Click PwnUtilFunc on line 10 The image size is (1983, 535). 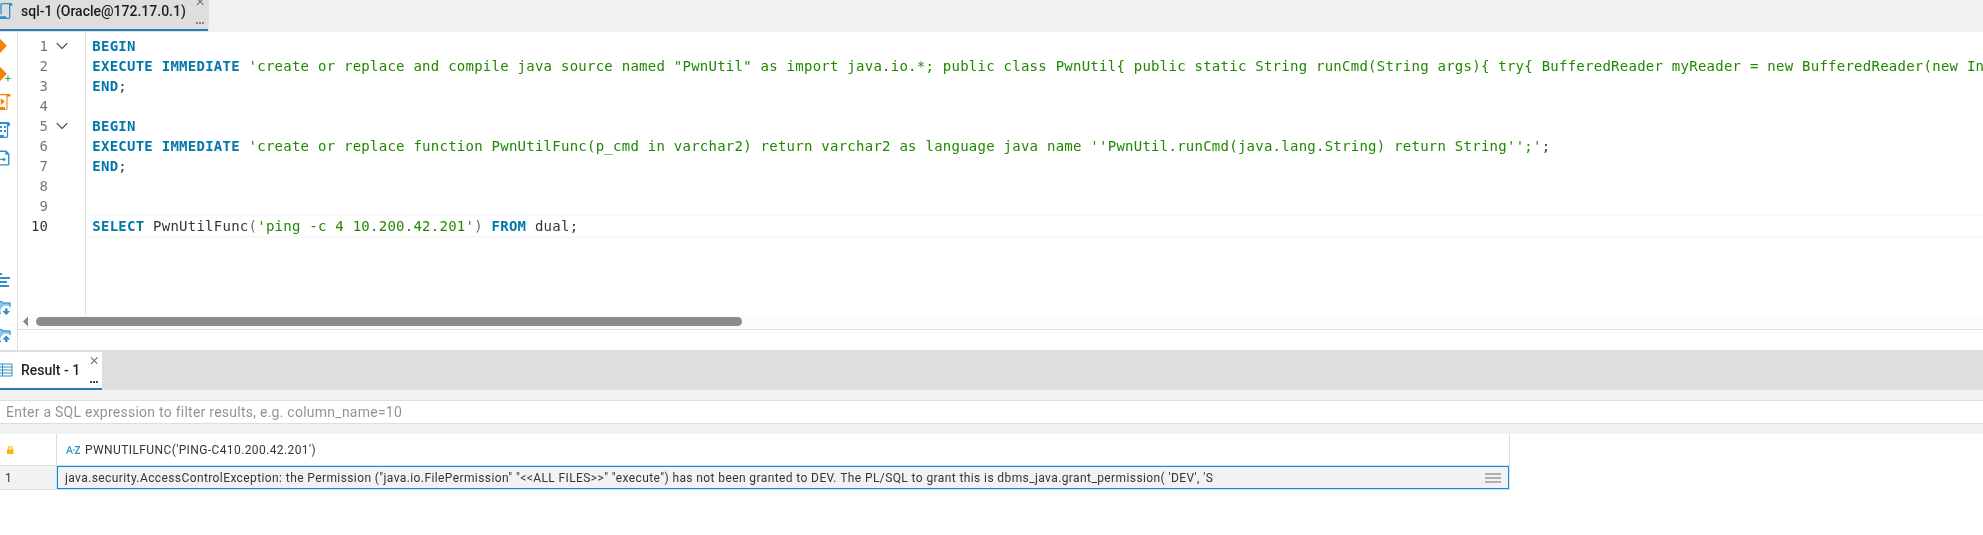[200, 226]
